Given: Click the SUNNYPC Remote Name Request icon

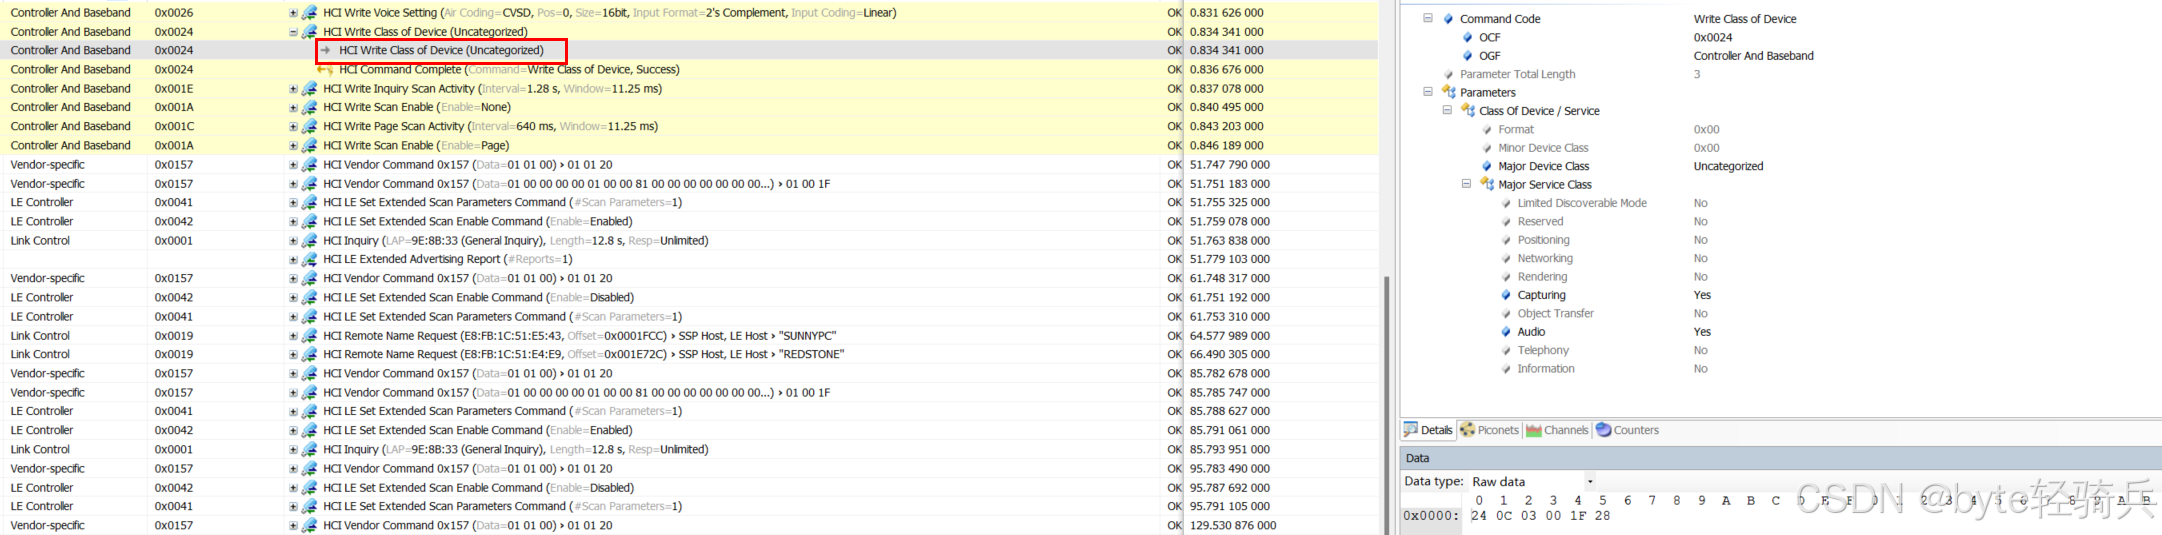Looking at the screenshot, I should click(x=309, y=336).
